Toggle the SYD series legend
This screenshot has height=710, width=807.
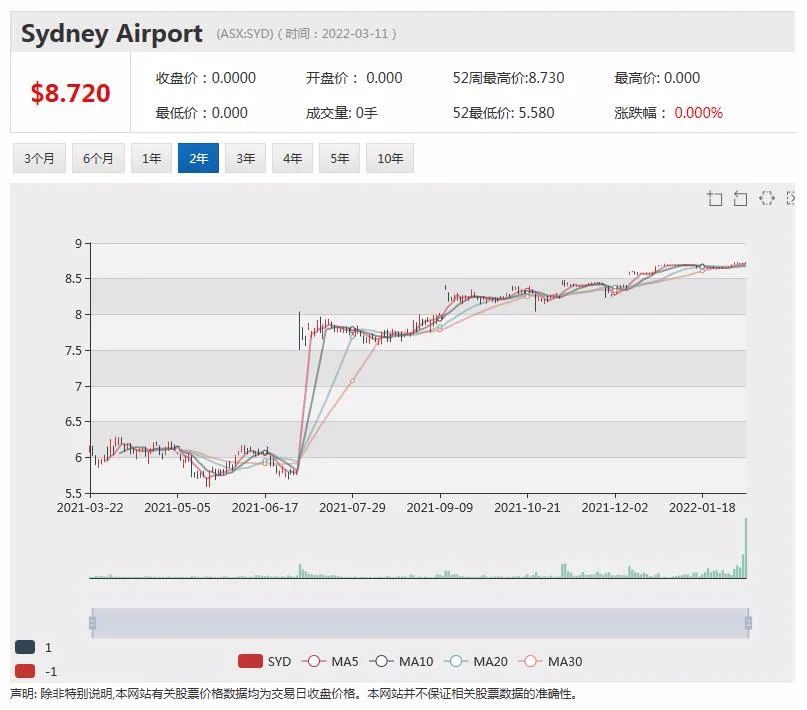[x=265, y=661]
